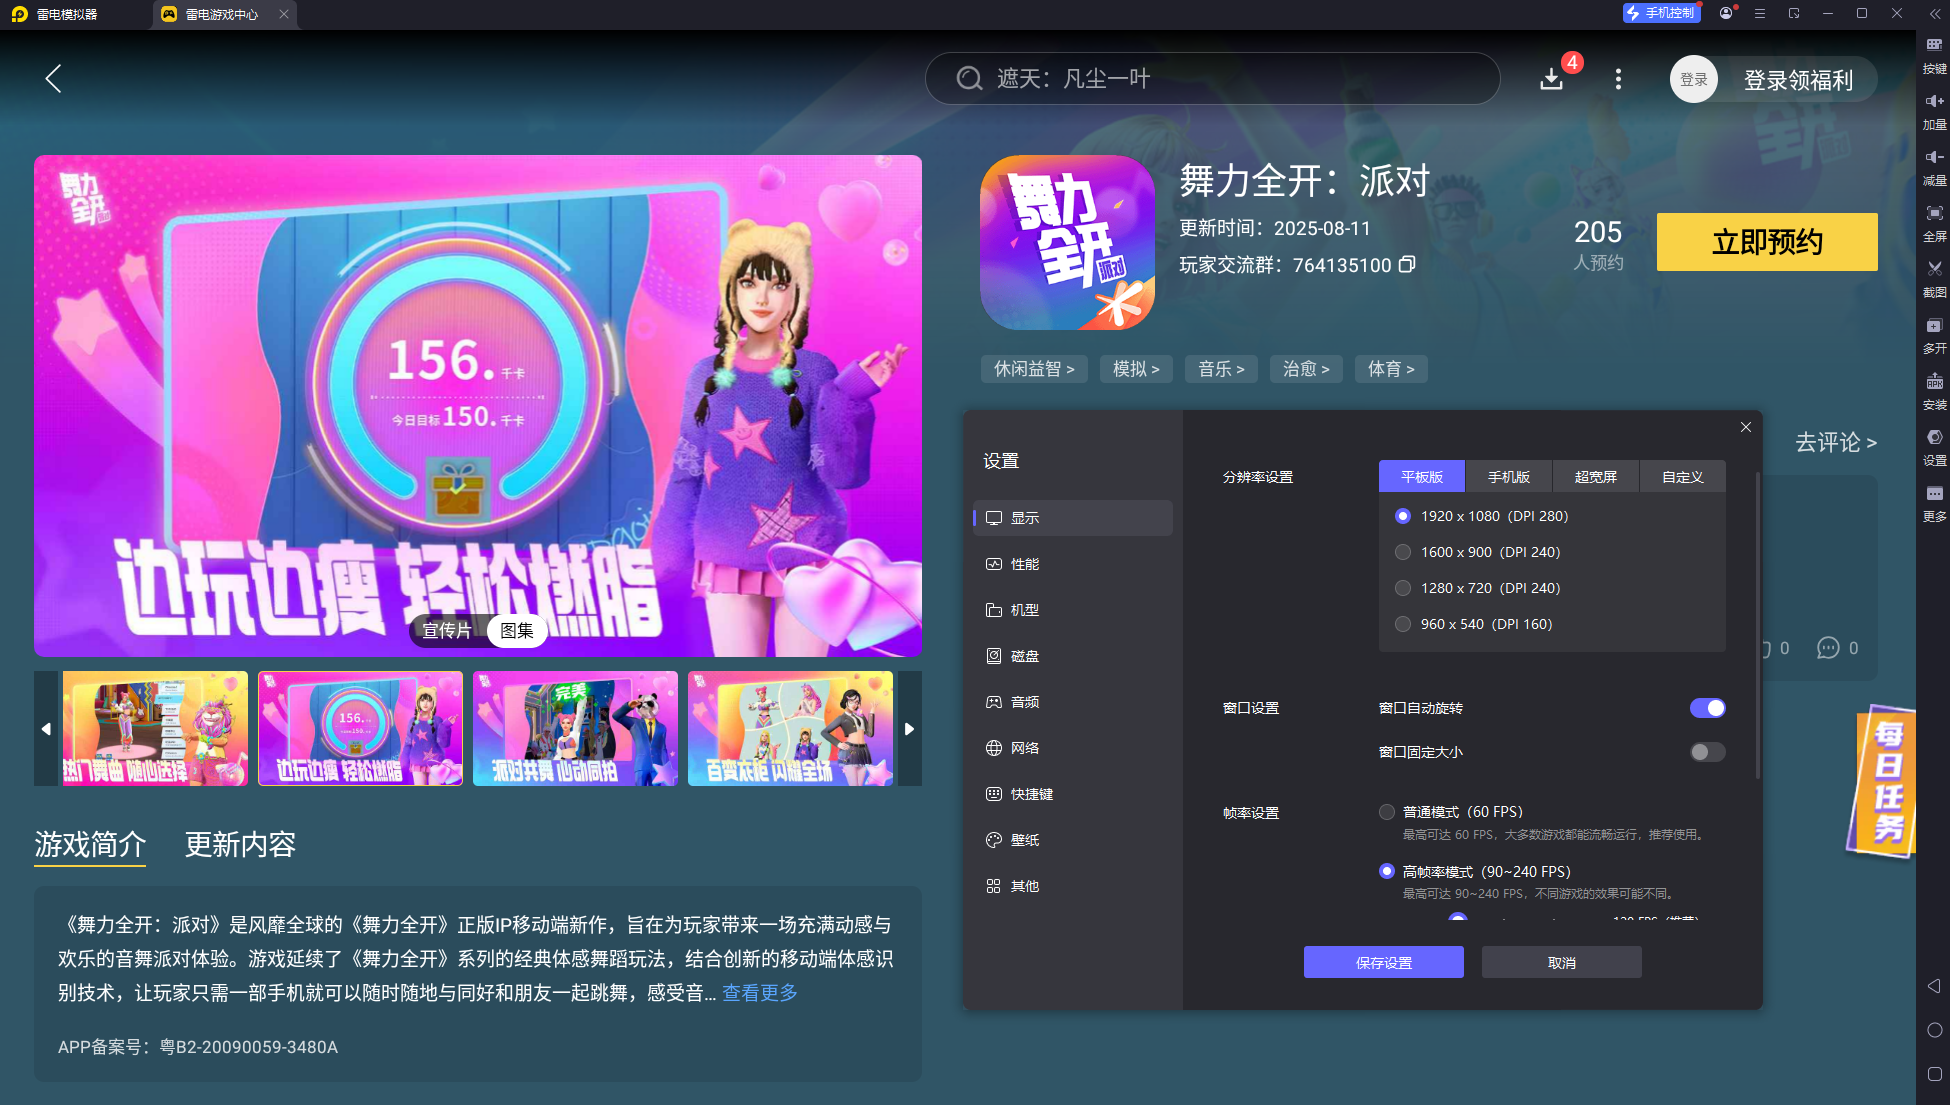
Task: Open the three-dot more menu near search
Action: pyautogui.click(x=1618, y=79)
